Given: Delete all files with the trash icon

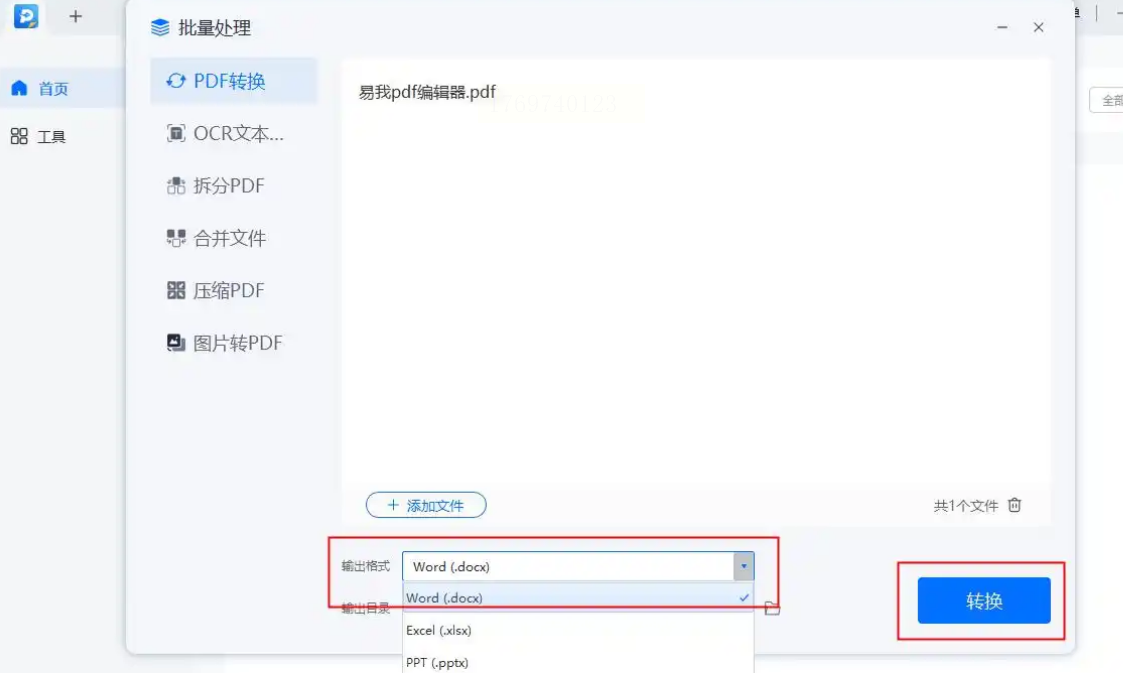Looking at the screenshot, I should [1014, 505].
